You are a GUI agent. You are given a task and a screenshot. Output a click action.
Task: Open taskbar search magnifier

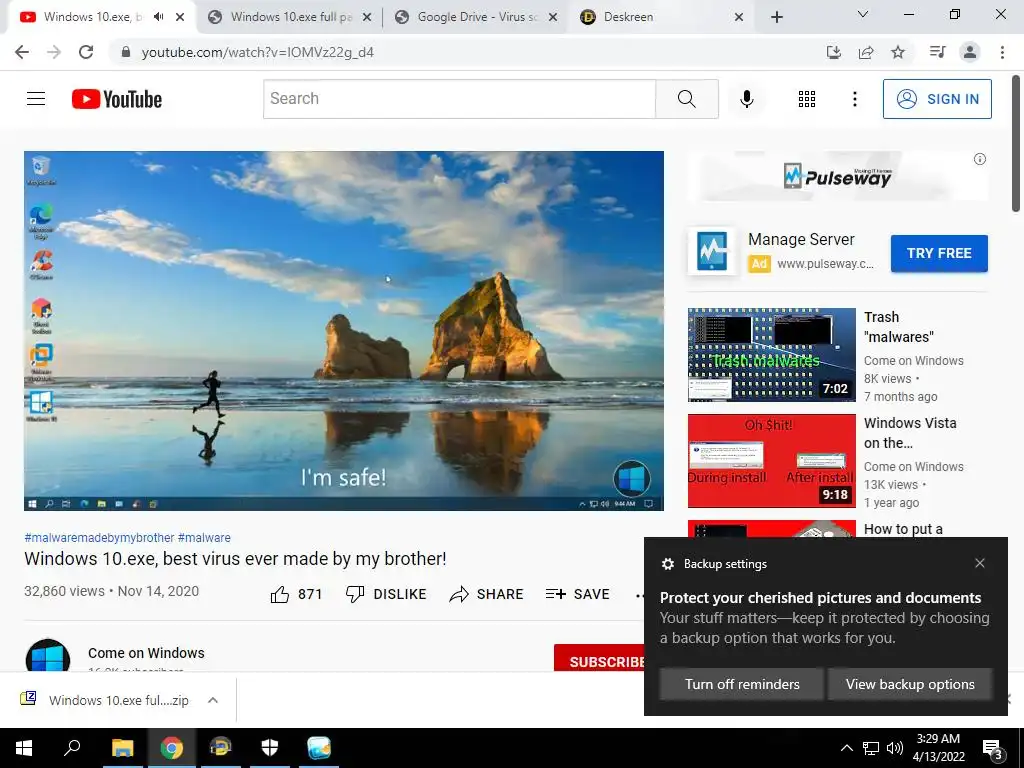72,748
